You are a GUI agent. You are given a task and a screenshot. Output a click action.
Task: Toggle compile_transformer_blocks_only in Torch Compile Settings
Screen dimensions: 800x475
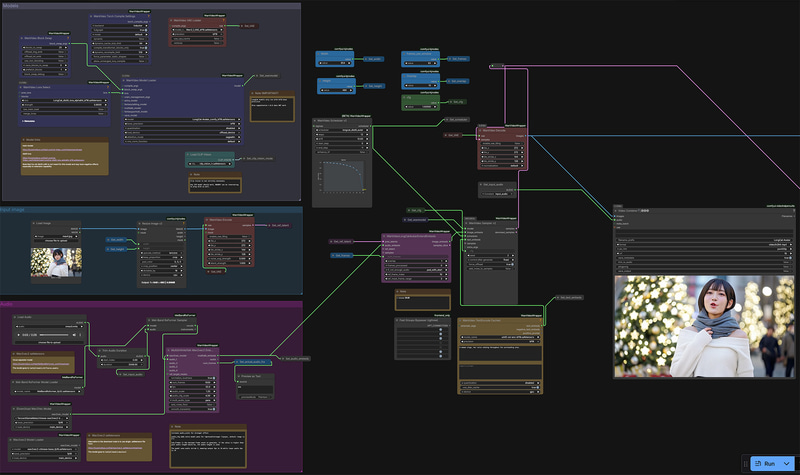click(x=120, y=48)
